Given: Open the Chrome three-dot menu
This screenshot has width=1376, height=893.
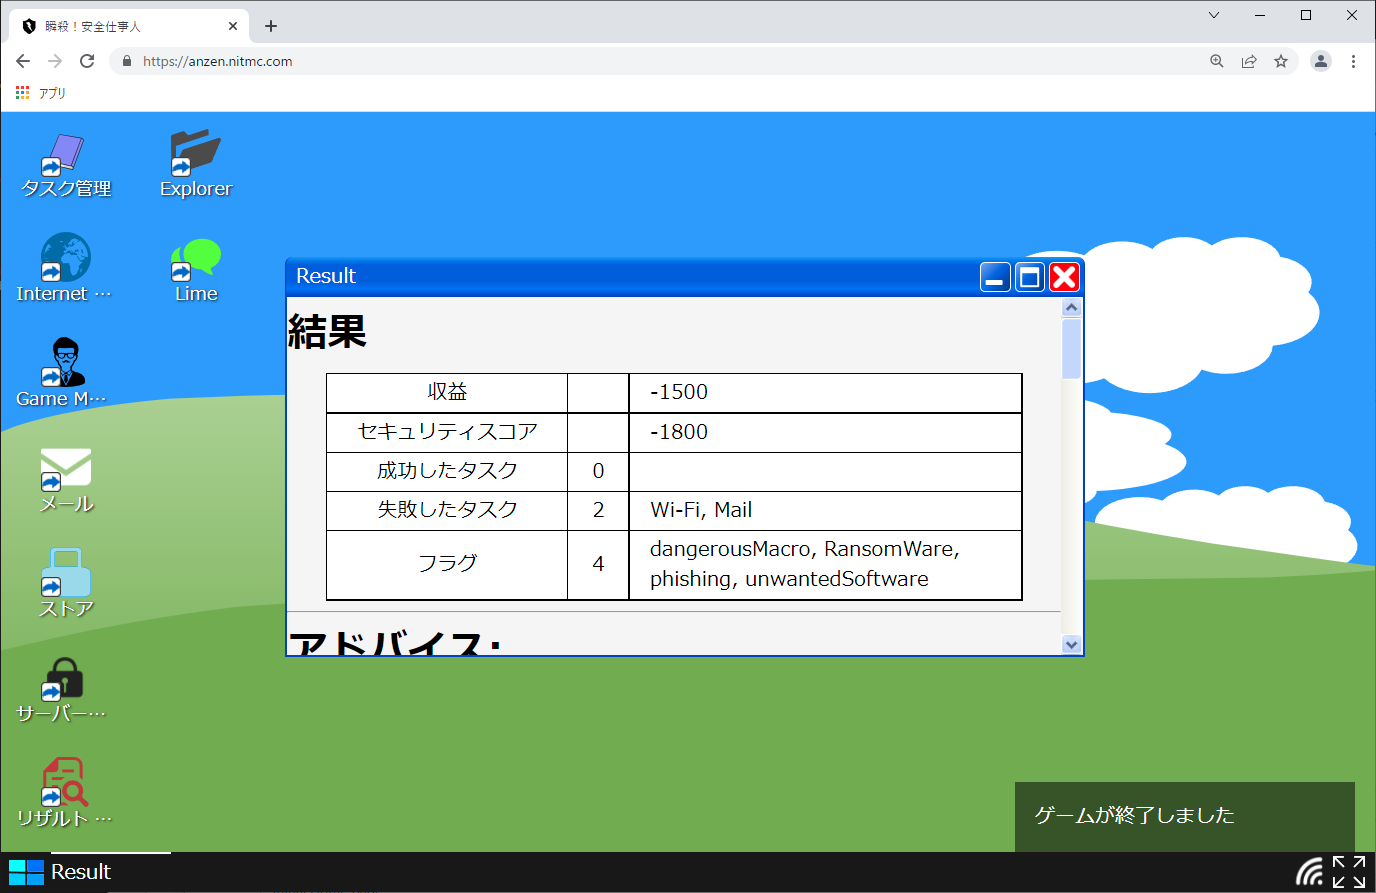Looking at the screenshot, I should (1353, 61).
